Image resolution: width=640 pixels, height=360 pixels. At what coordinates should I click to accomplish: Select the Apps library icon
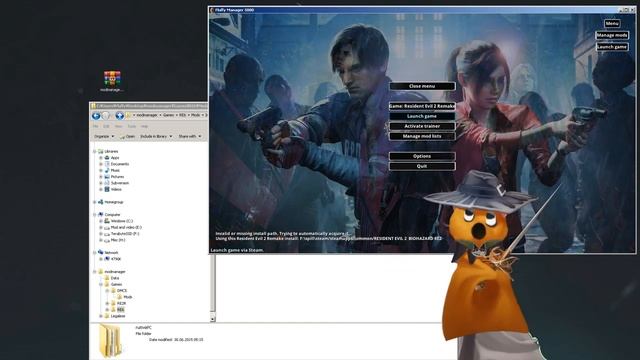107,158
